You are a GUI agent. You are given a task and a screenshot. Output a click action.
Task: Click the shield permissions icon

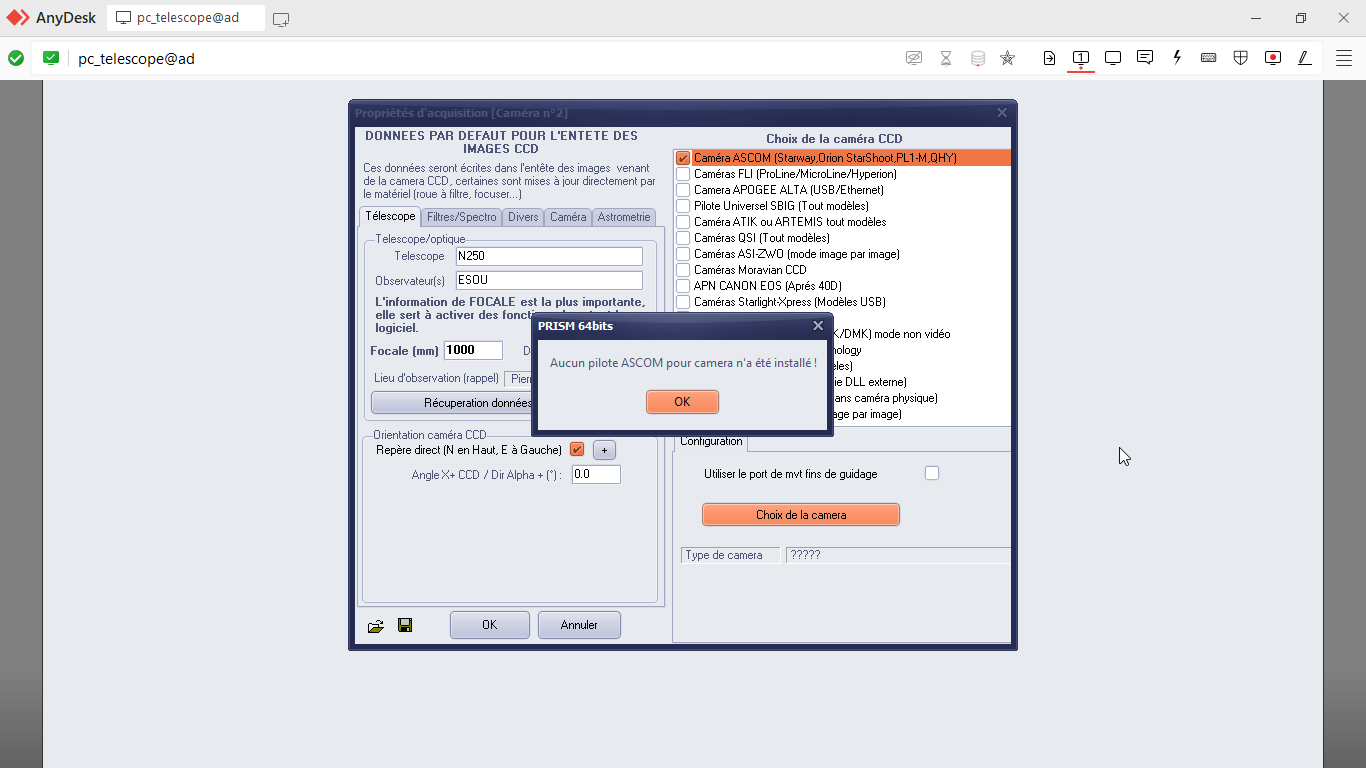click(x=1240, y=58)
